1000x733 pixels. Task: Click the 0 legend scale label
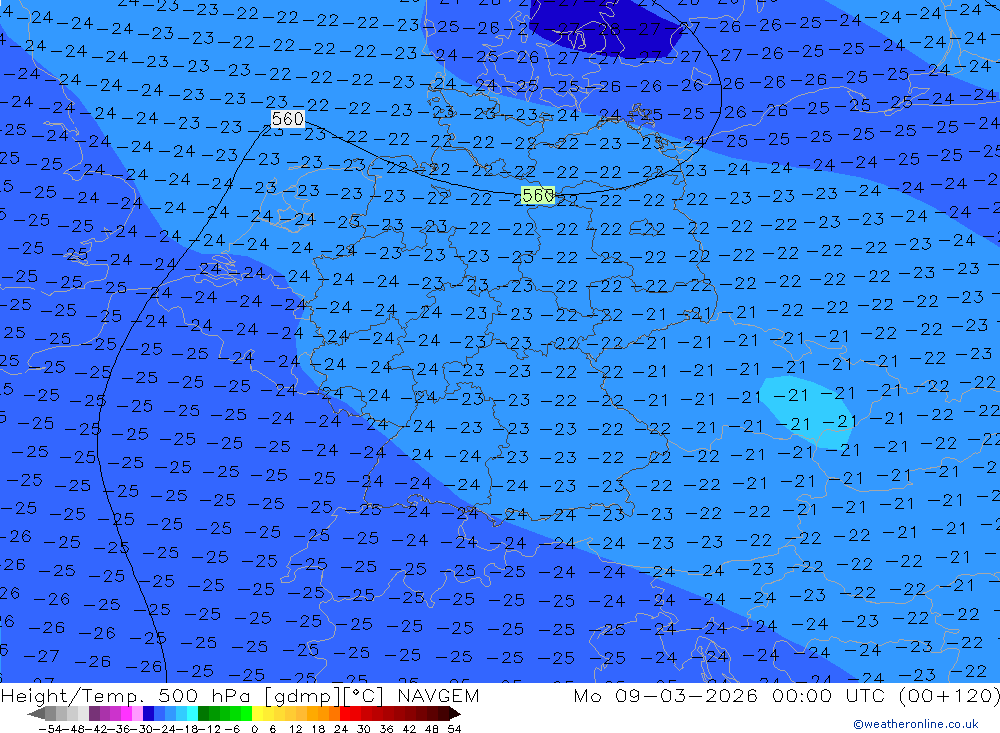coord(254,729)
